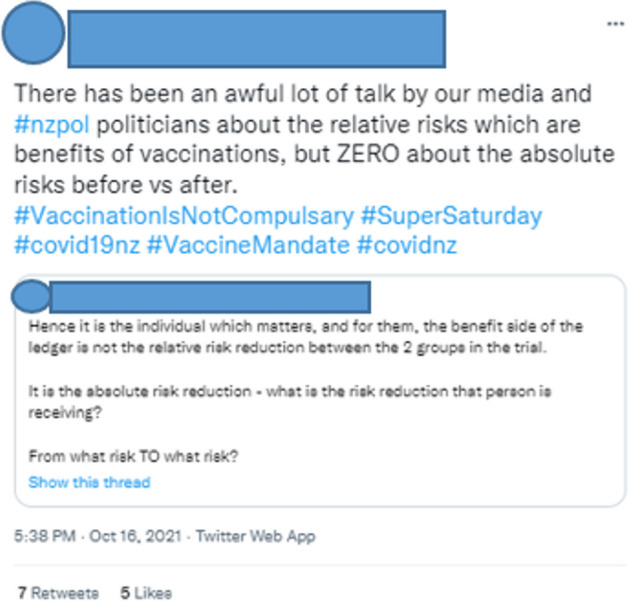Click the 'From what risk TO what risk?' text
628x601 pixels.
tap(133, 456)
